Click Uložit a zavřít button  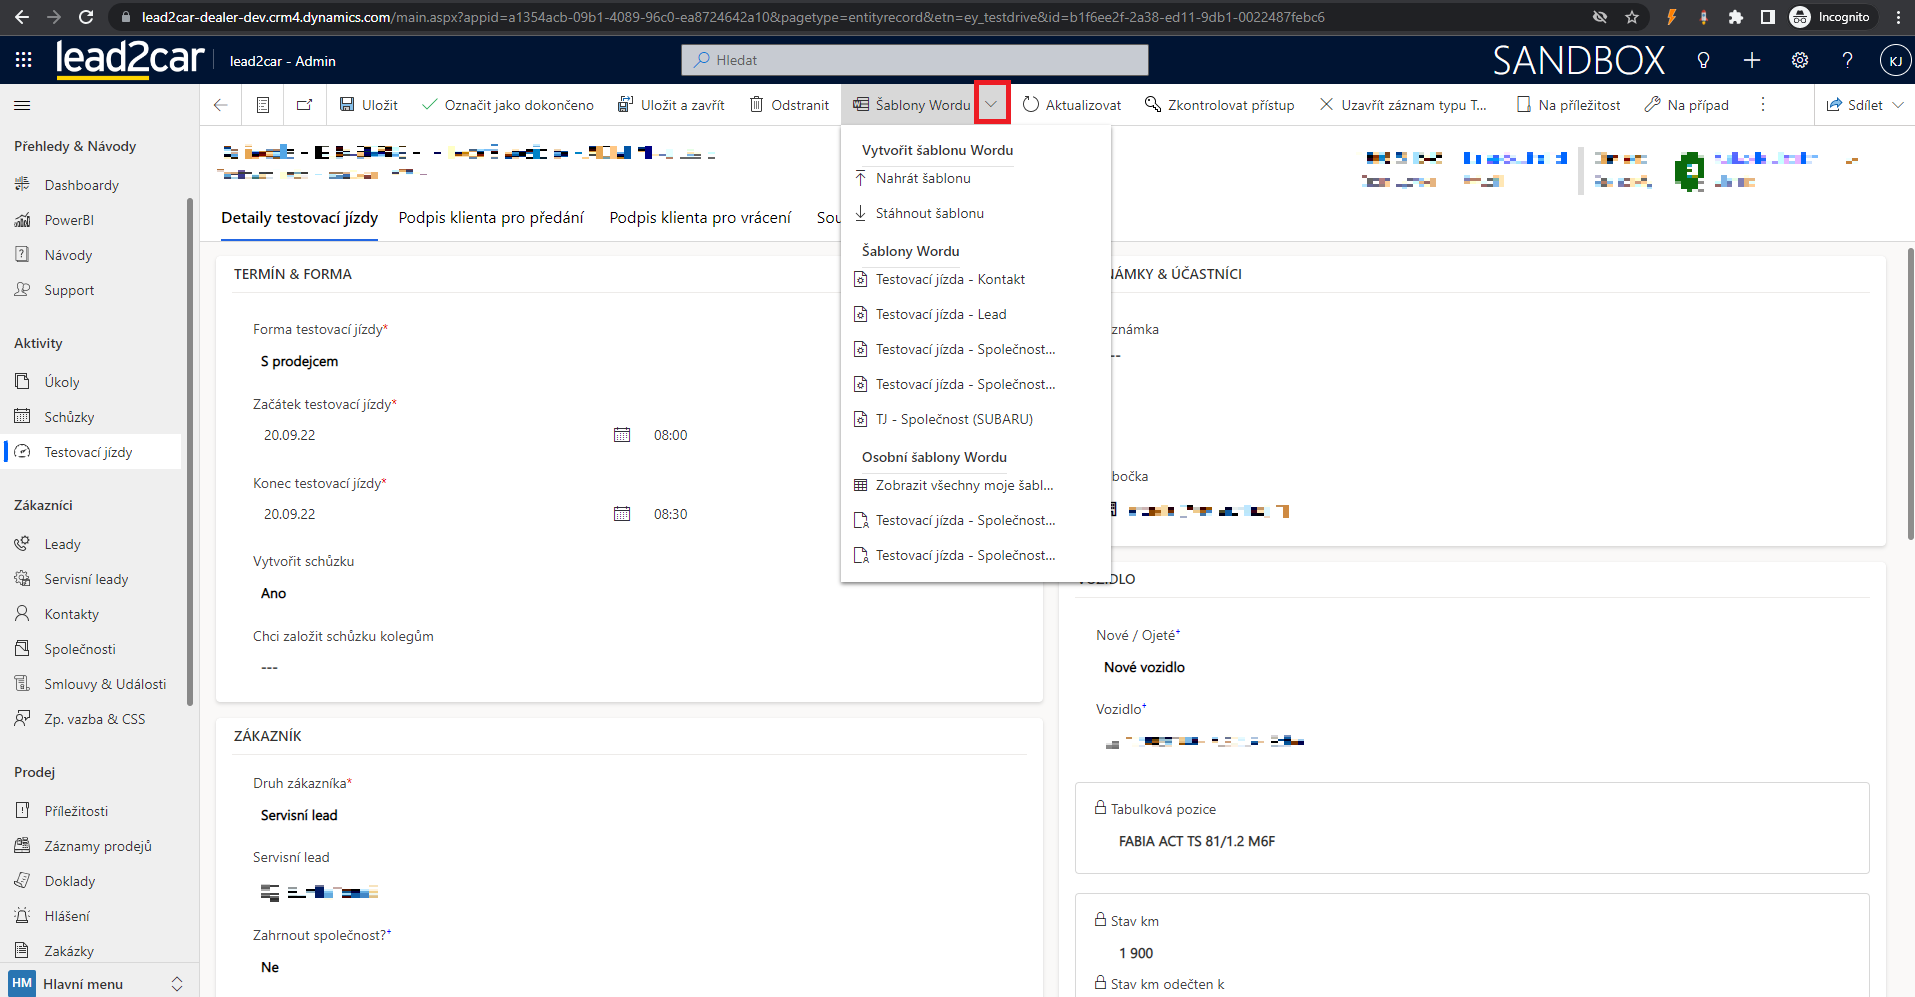671,105
